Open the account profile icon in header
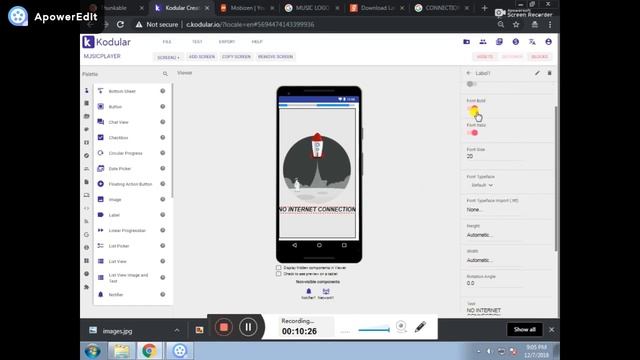 pyautogui.click(x=548, y=42)
